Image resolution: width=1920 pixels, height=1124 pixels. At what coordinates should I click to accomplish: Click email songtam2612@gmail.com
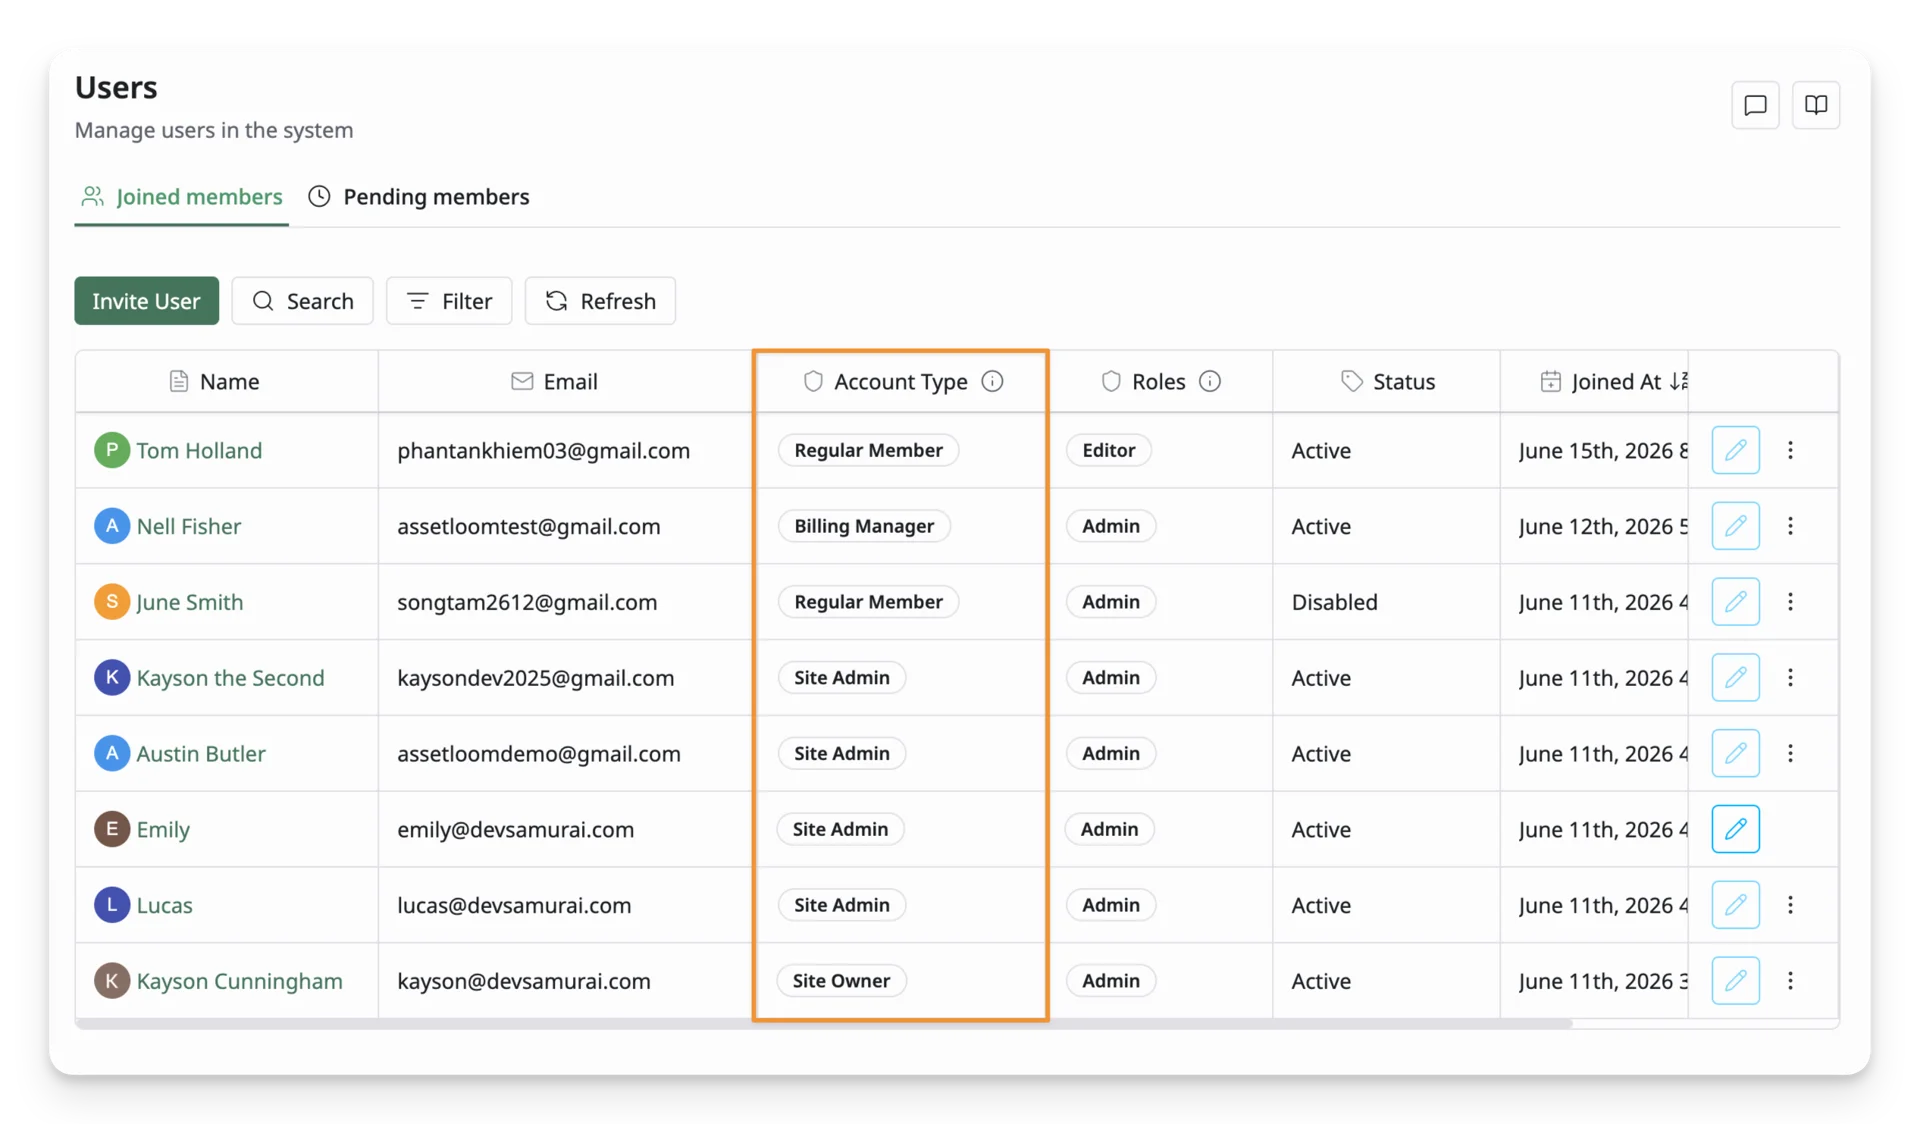pos(527,602)
